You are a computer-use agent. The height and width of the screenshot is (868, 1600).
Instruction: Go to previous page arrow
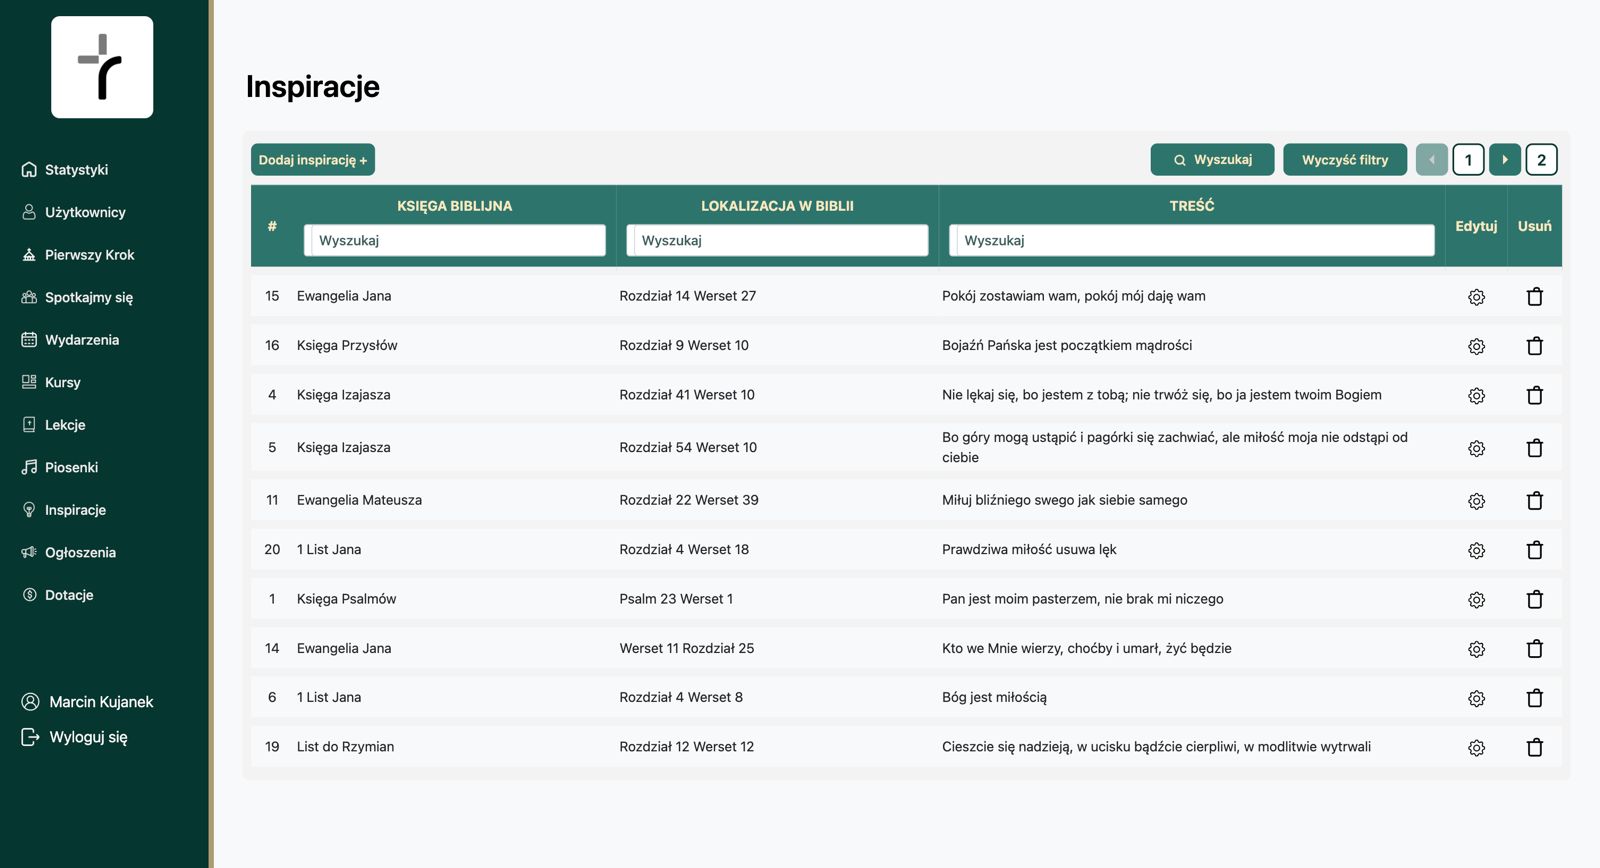point(1431,160)
